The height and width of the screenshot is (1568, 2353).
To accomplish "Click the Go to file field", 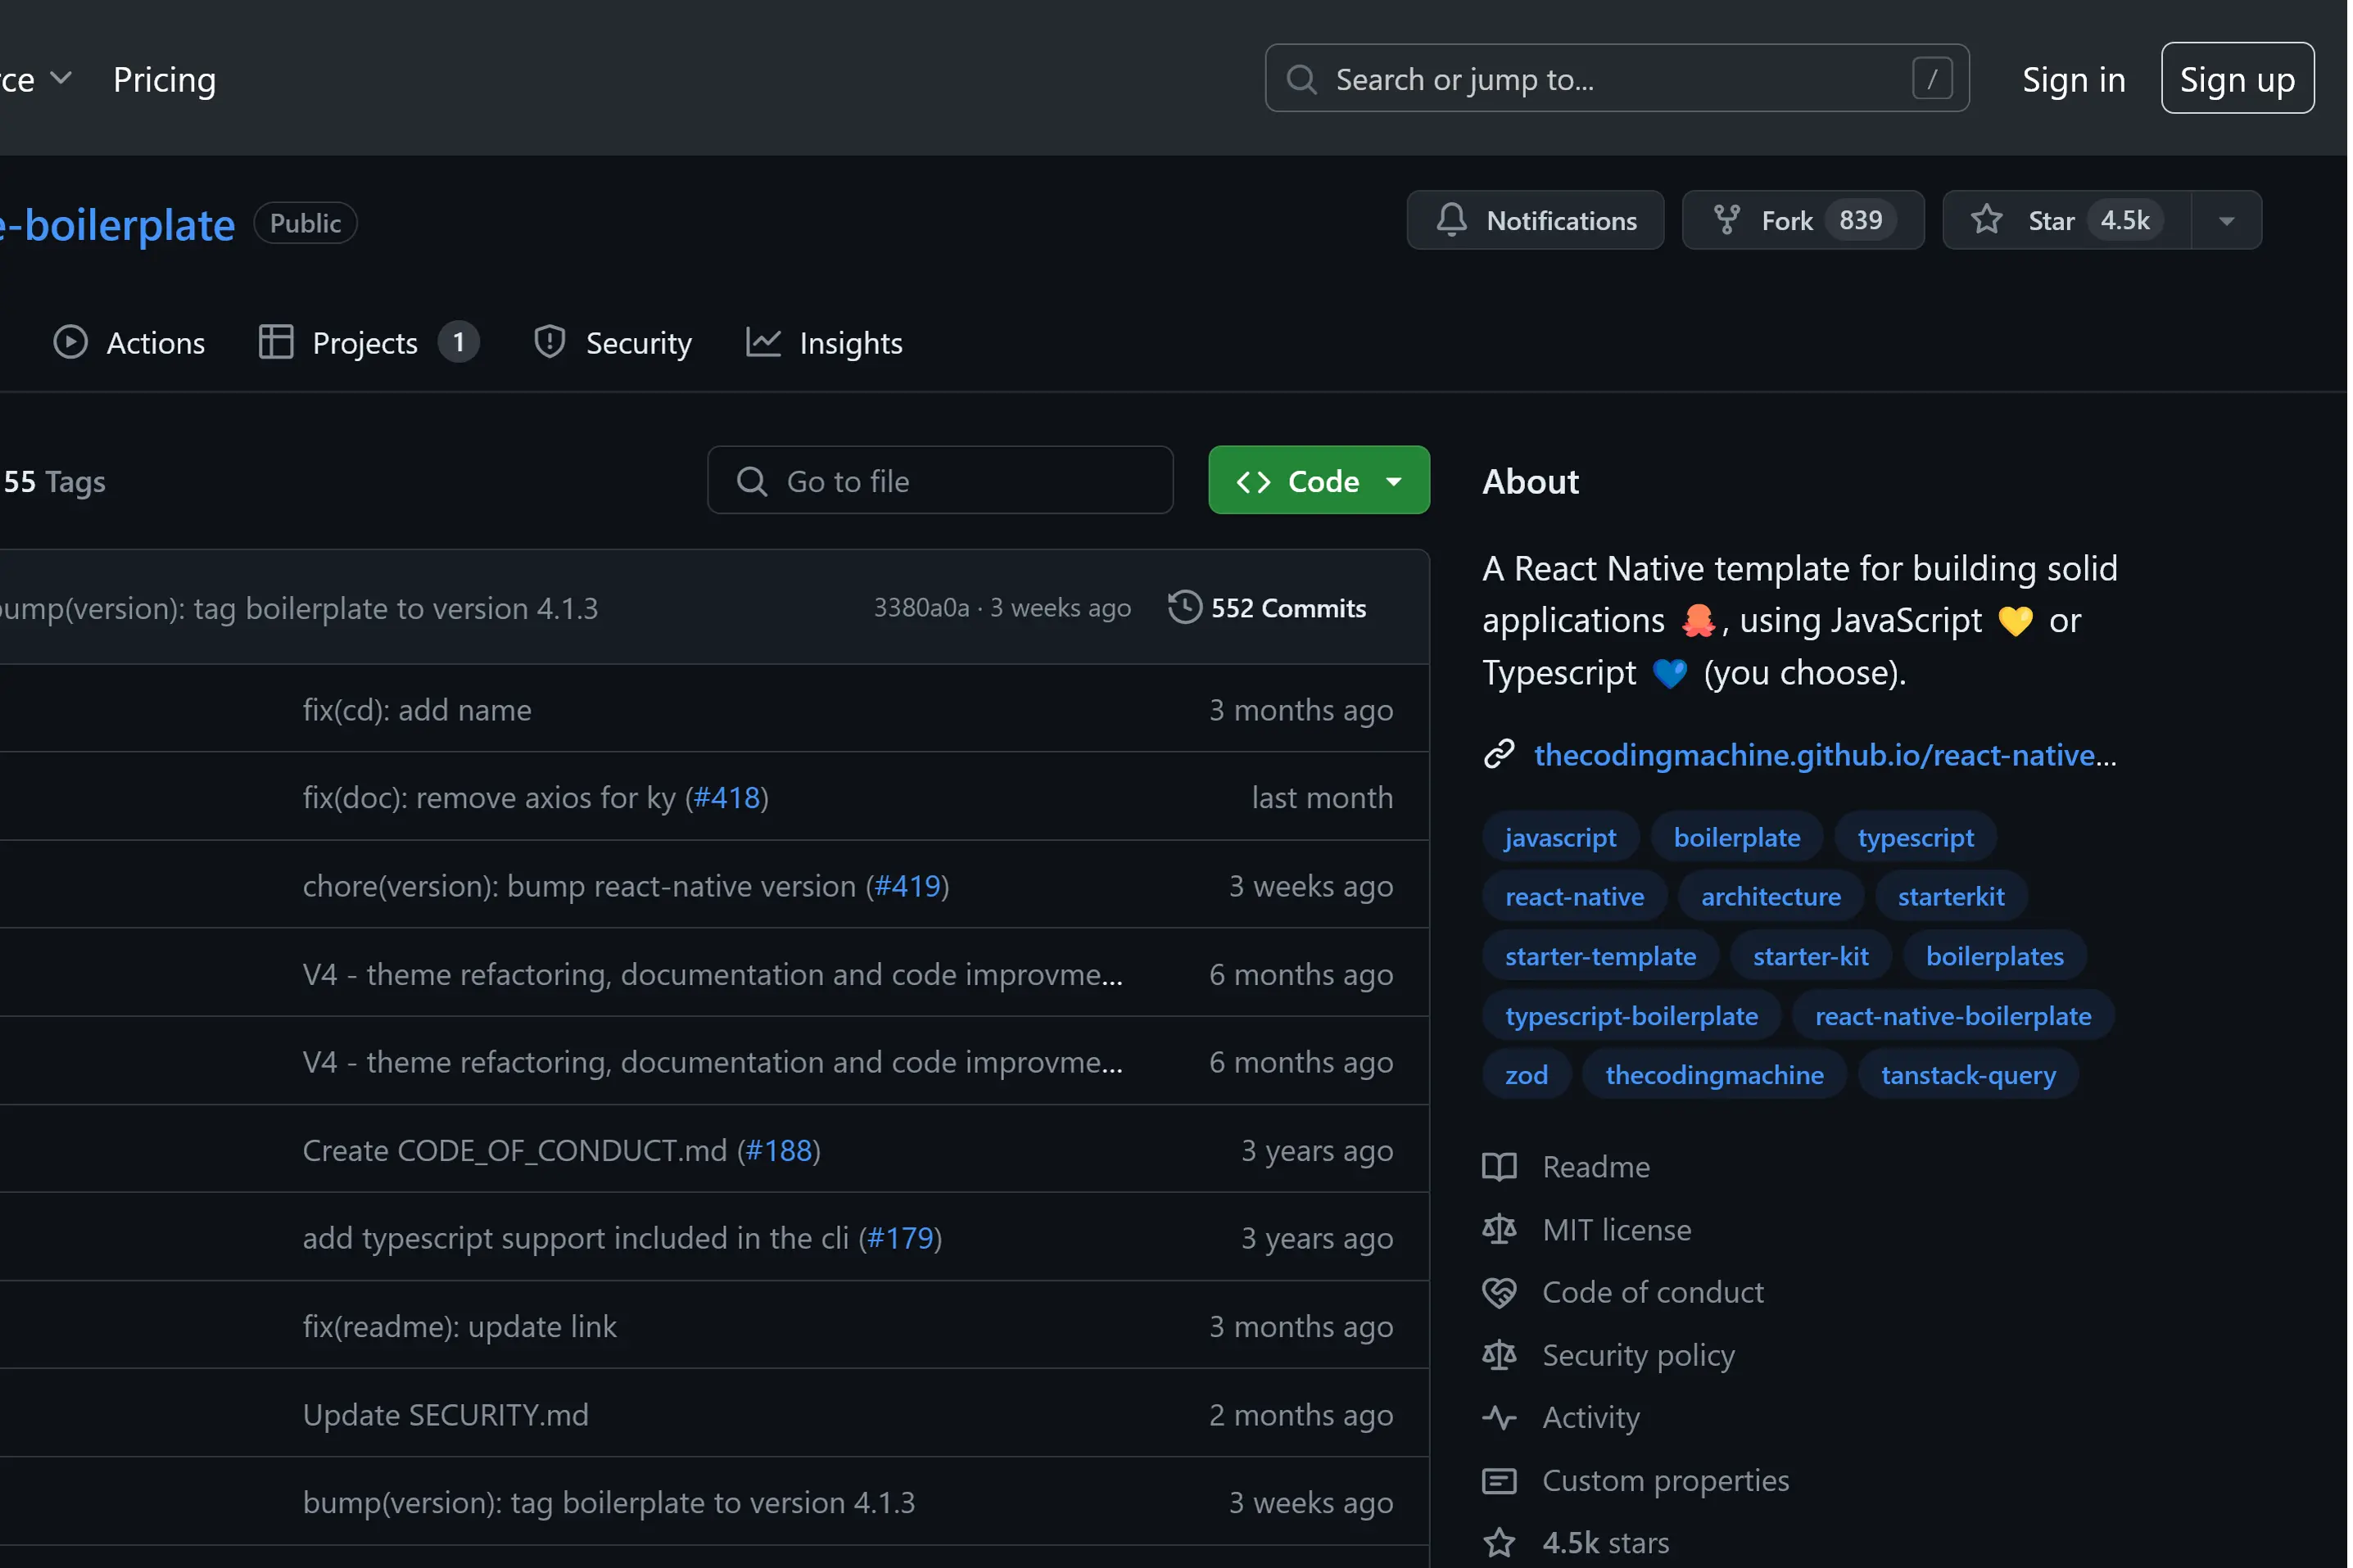I will point(940,481).
